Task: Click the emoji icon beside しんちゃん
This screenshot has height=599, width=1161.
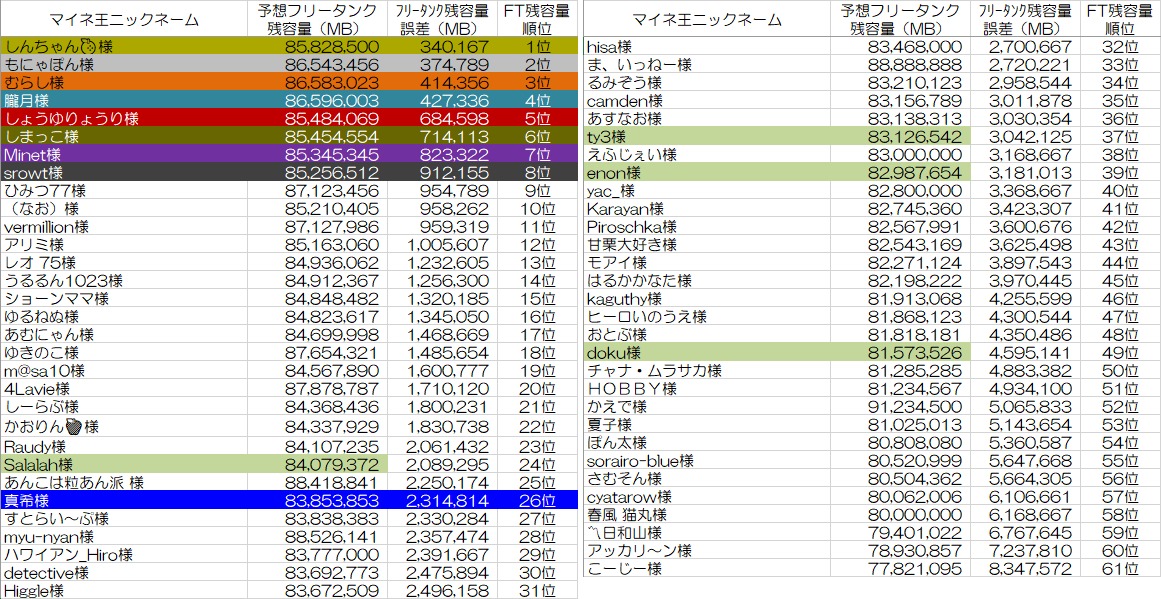Action: pyautogui.click(x=87, y=46)
